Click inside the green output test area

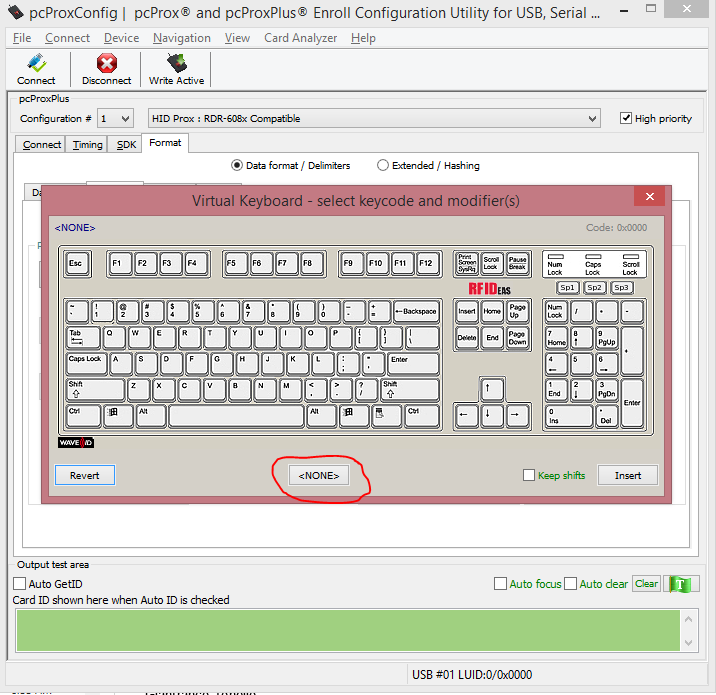point(348,631)
